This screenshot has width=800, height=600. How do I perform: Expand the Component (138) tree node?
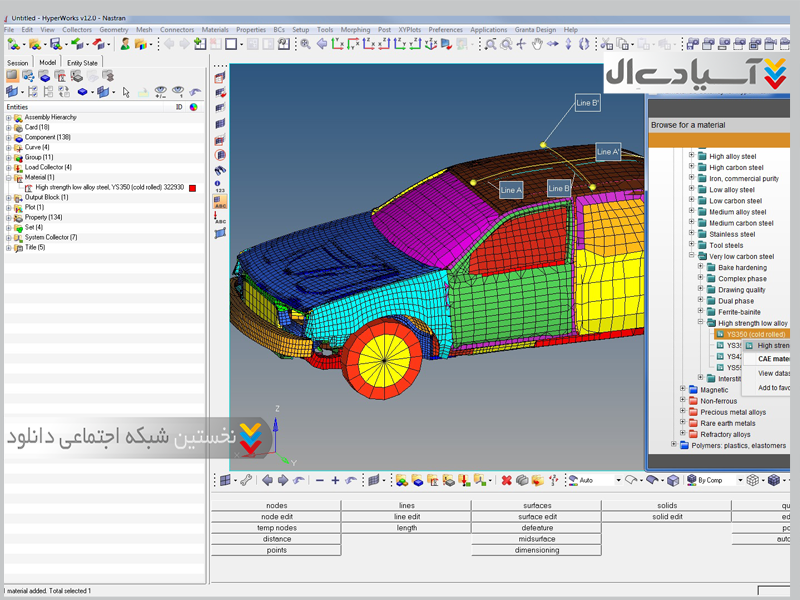pyautogui.click(x=9, y=137)
